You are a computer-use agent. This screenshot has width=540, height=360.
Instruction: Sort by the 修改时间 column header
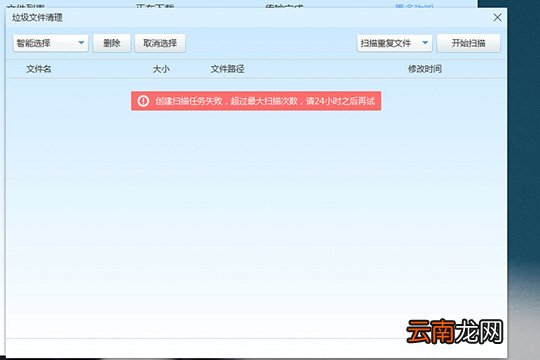(425, 69)
